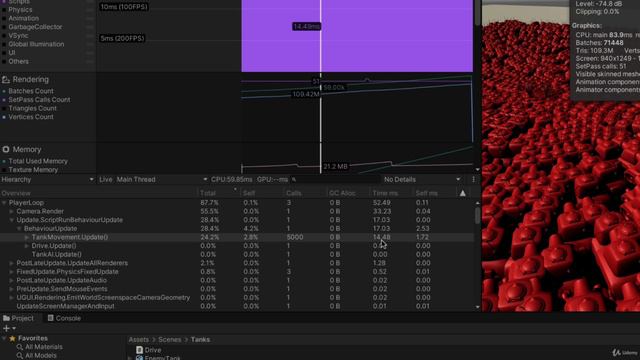Toggle the GarbageCollector category color marker
The image size is (640, 360).
click(x=4, y=27)
